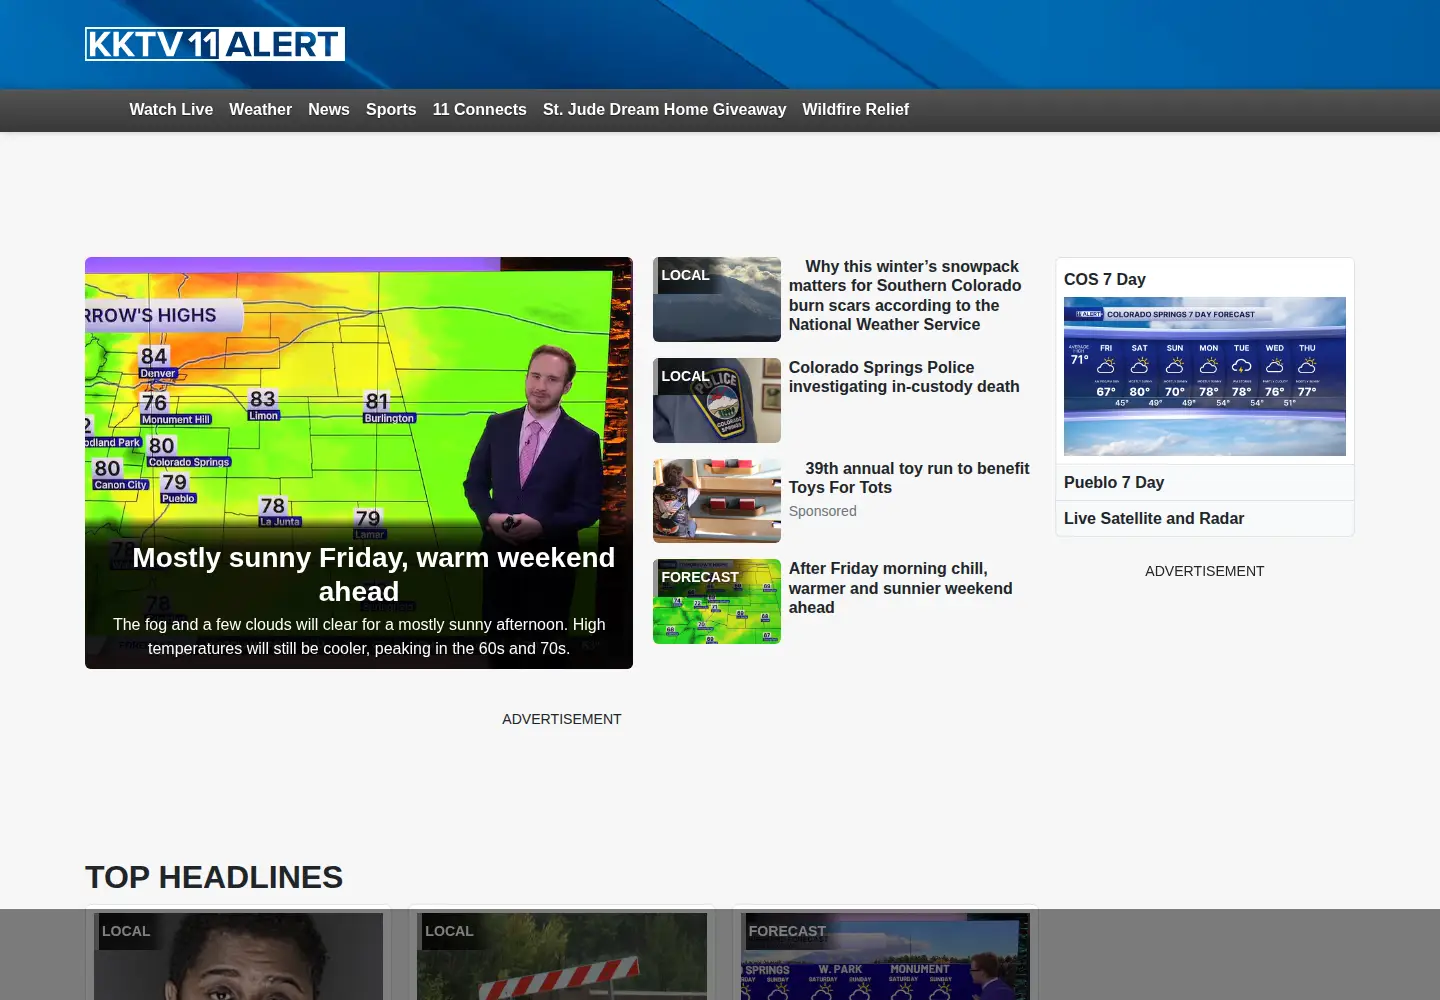Open the winter snowpack burn scars article
Image resolution: width=1440 pixels, height=1000 pixels.
tap(905, 295)
